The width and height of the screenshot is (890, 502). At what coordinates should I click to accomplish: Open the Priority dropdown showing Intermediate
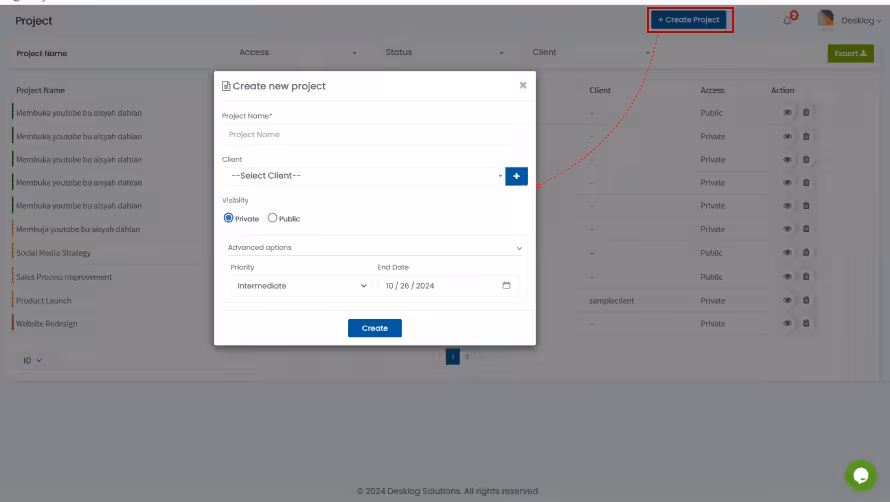coord(300,286)
